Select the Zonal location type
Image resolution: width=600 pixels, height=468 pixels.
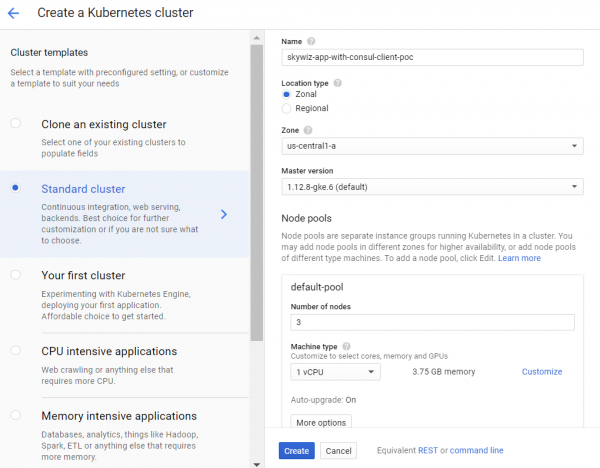[288, 95]
